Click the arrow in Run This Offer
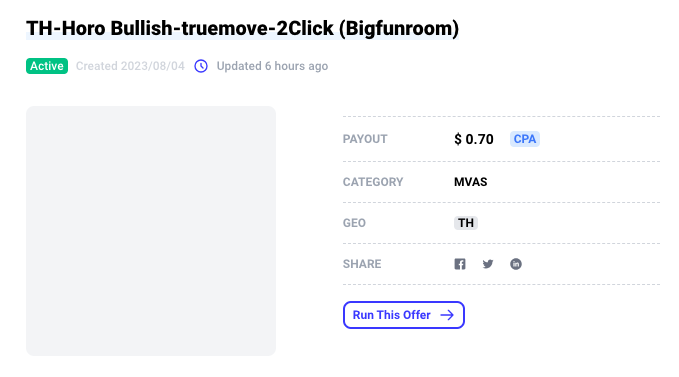The height and width of the screenshot is (377, 679). [x=447, y=315]
